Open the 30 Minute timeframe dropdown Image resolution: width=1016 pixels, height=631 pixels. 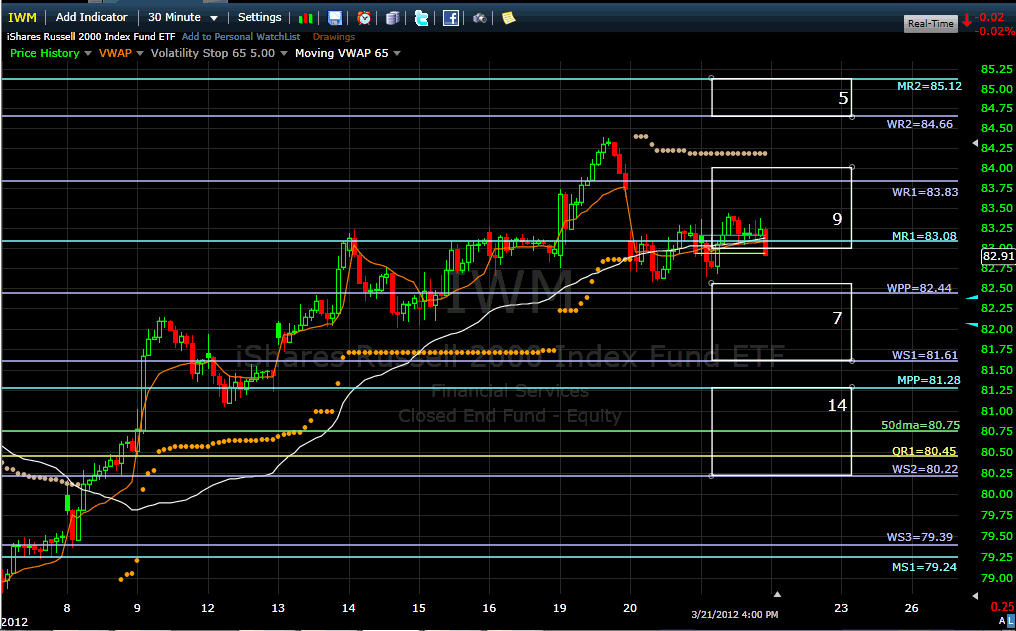[x=182, y=17]
